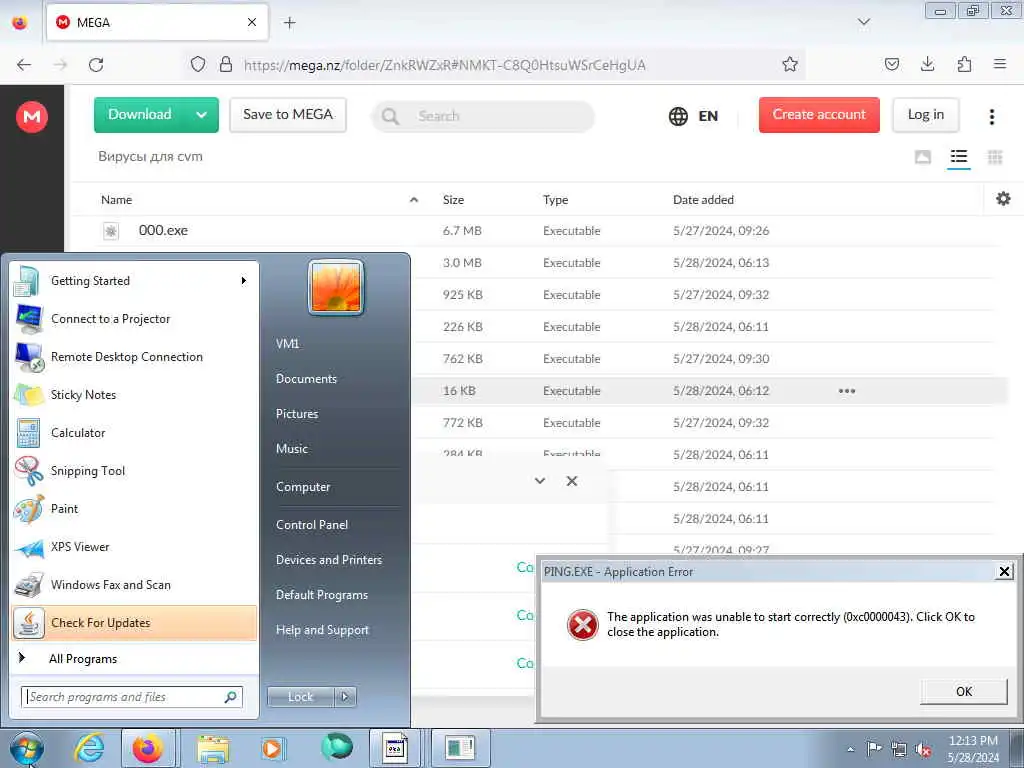Open Windows Fax and Scan
This screenshot has height=768, width=1024.
(x=135, y=584)
